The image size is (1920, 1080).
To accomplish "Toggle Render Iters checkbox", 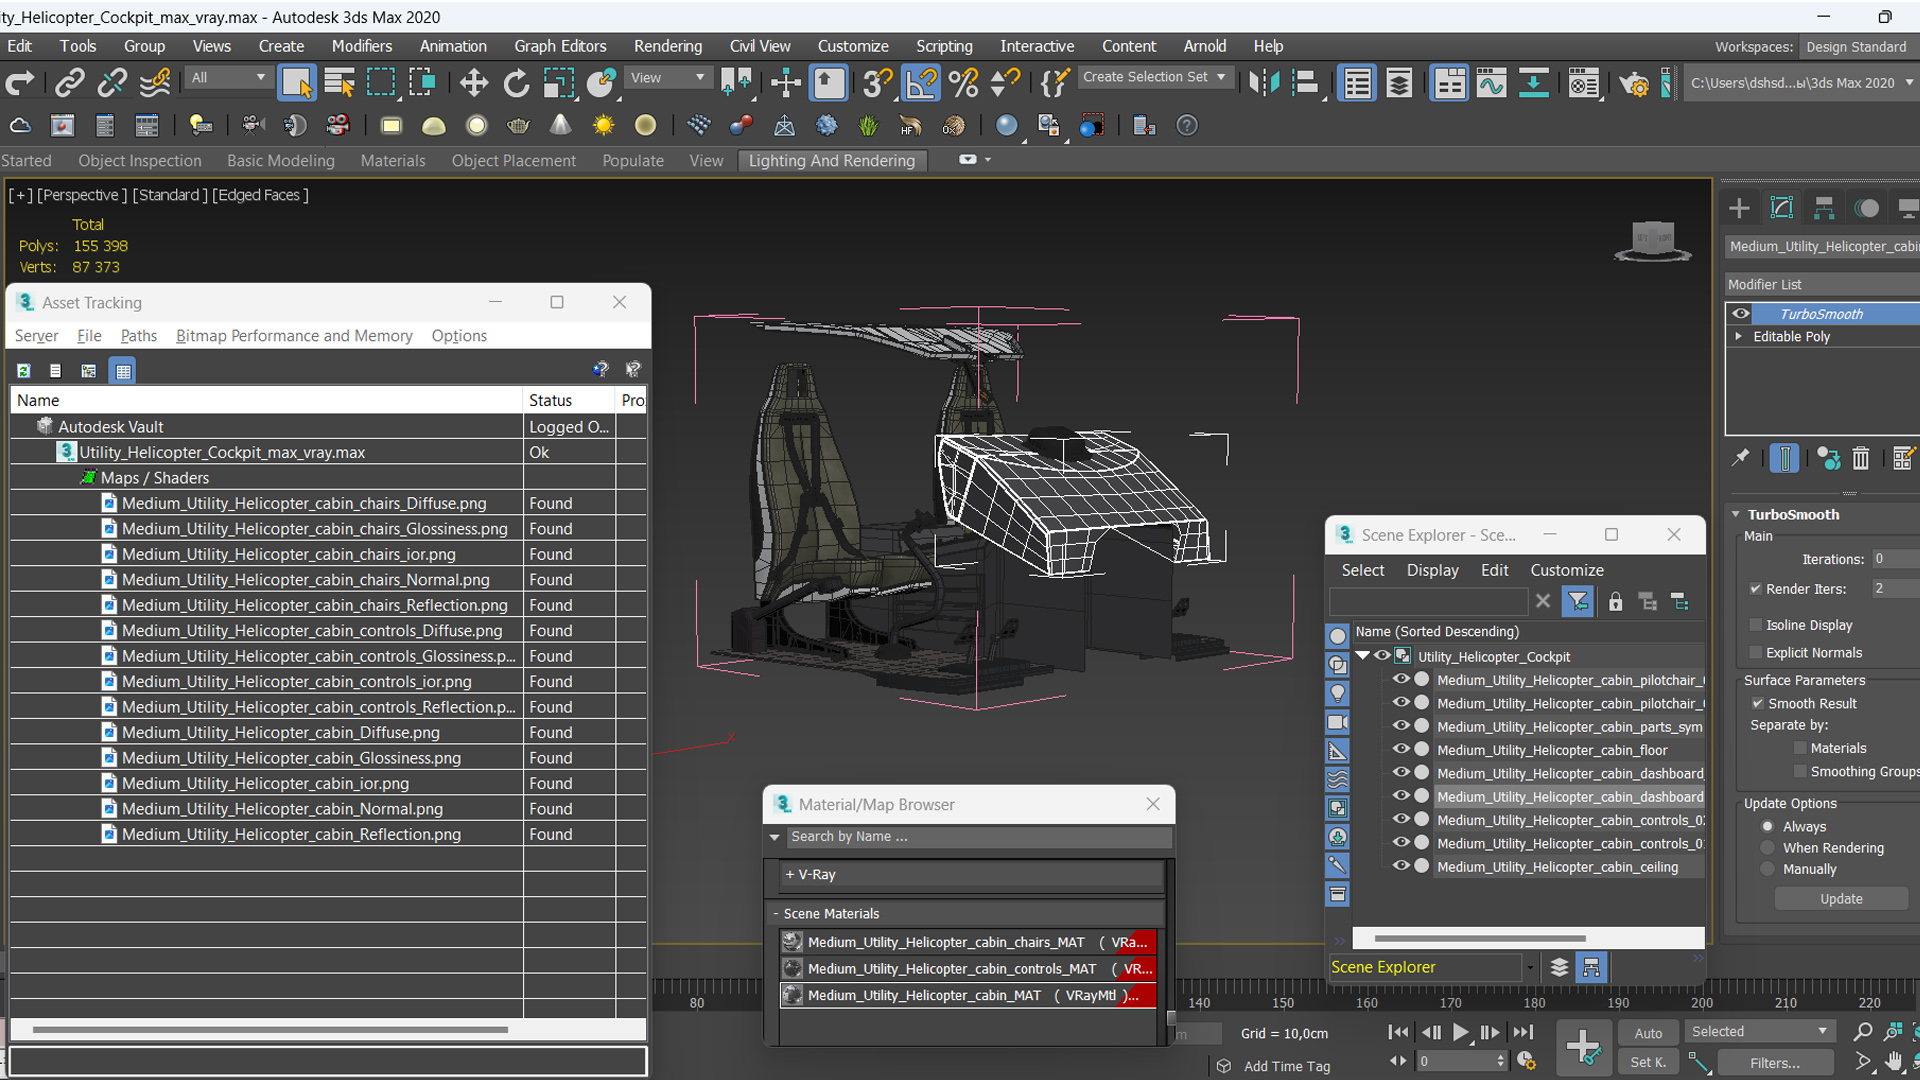I will tap(1755, 589).
